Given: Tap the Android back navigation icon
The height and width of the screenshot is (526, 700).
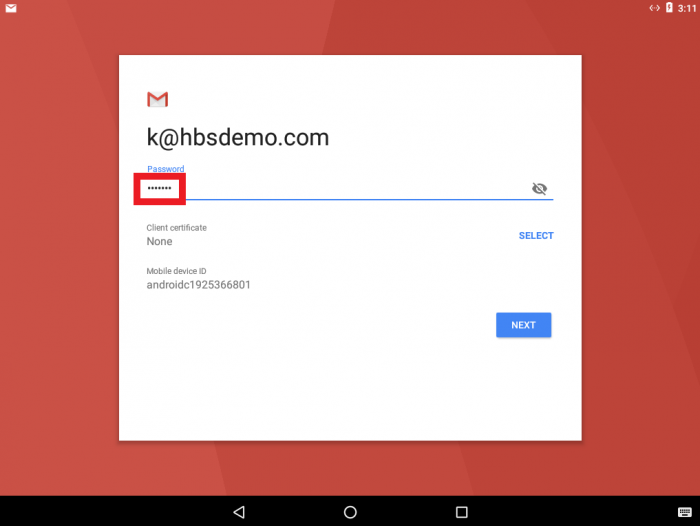Looking at the screenshot, I should 239,512.
